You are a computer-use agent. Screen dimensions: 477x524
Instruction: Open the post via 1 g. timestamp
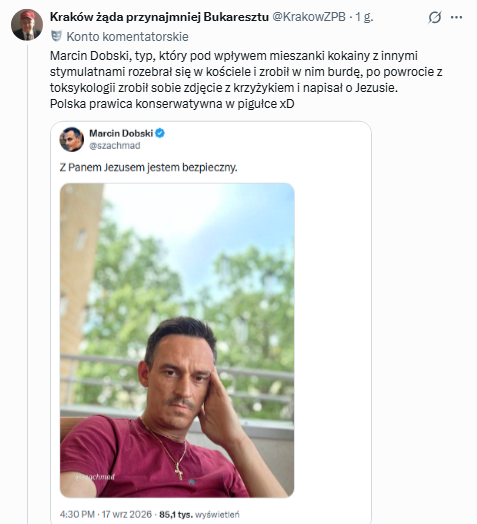click(364, 17)
